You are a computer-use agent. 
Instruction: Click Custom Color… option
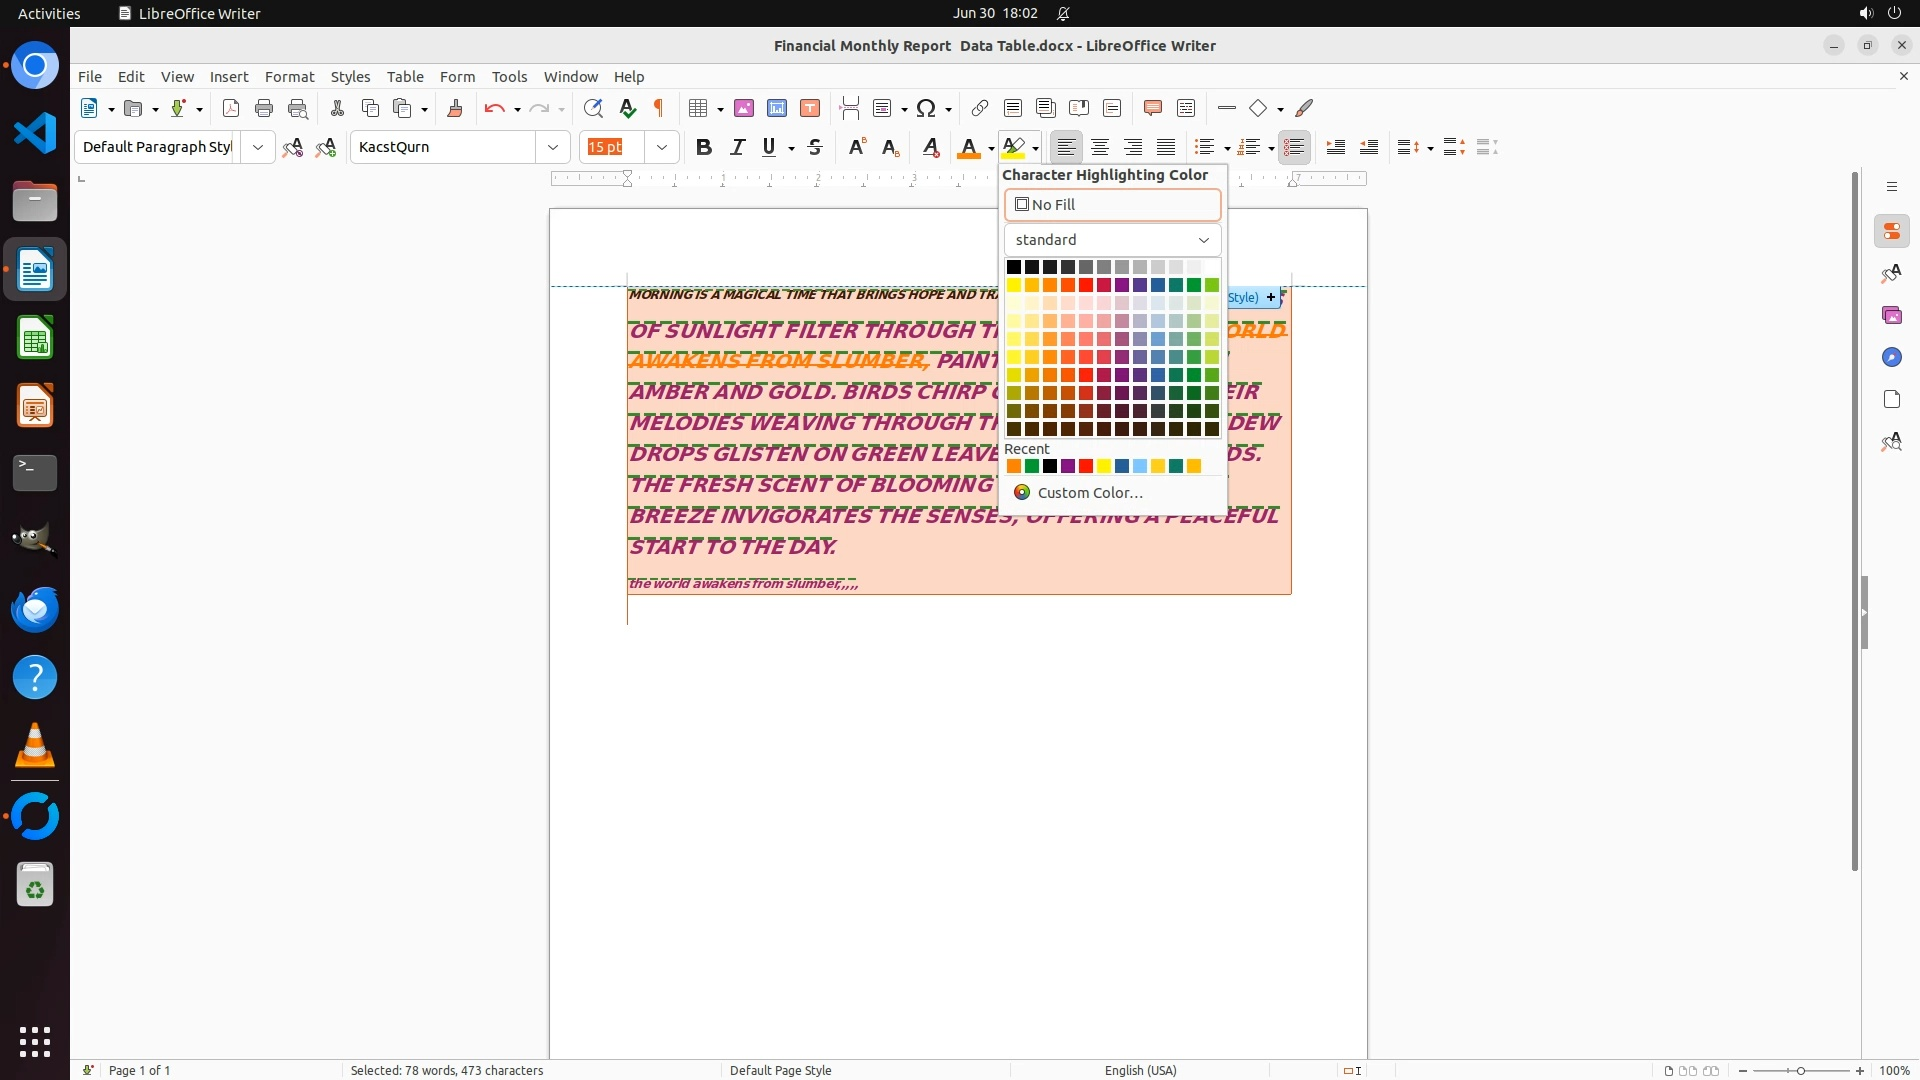pyautogui.click(x=1089, y=493)
